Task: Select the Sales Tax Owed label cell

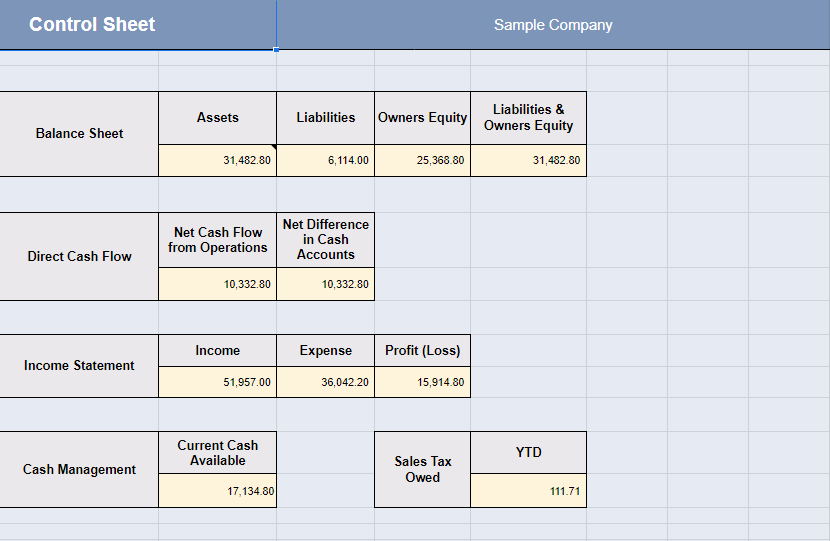Action: pyautogui.click(x=422, y=470)
